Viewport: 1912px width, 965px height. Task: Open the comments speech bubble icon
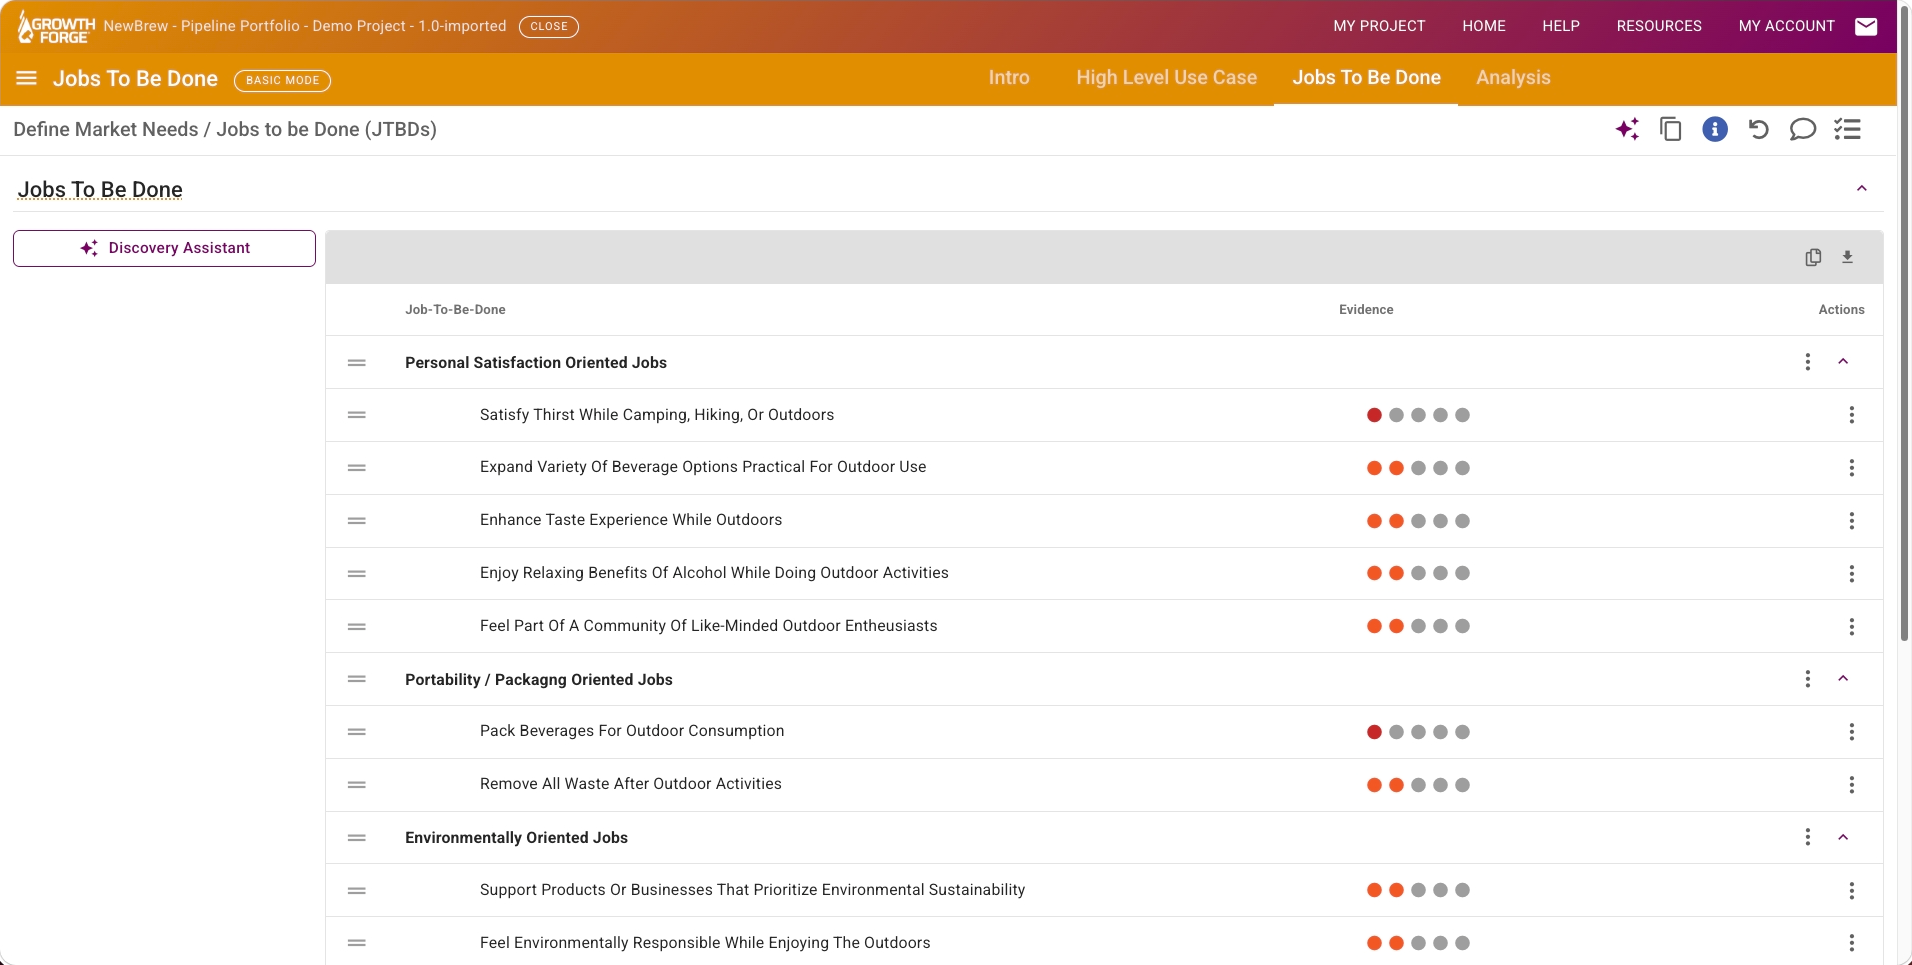point(1803,129)
